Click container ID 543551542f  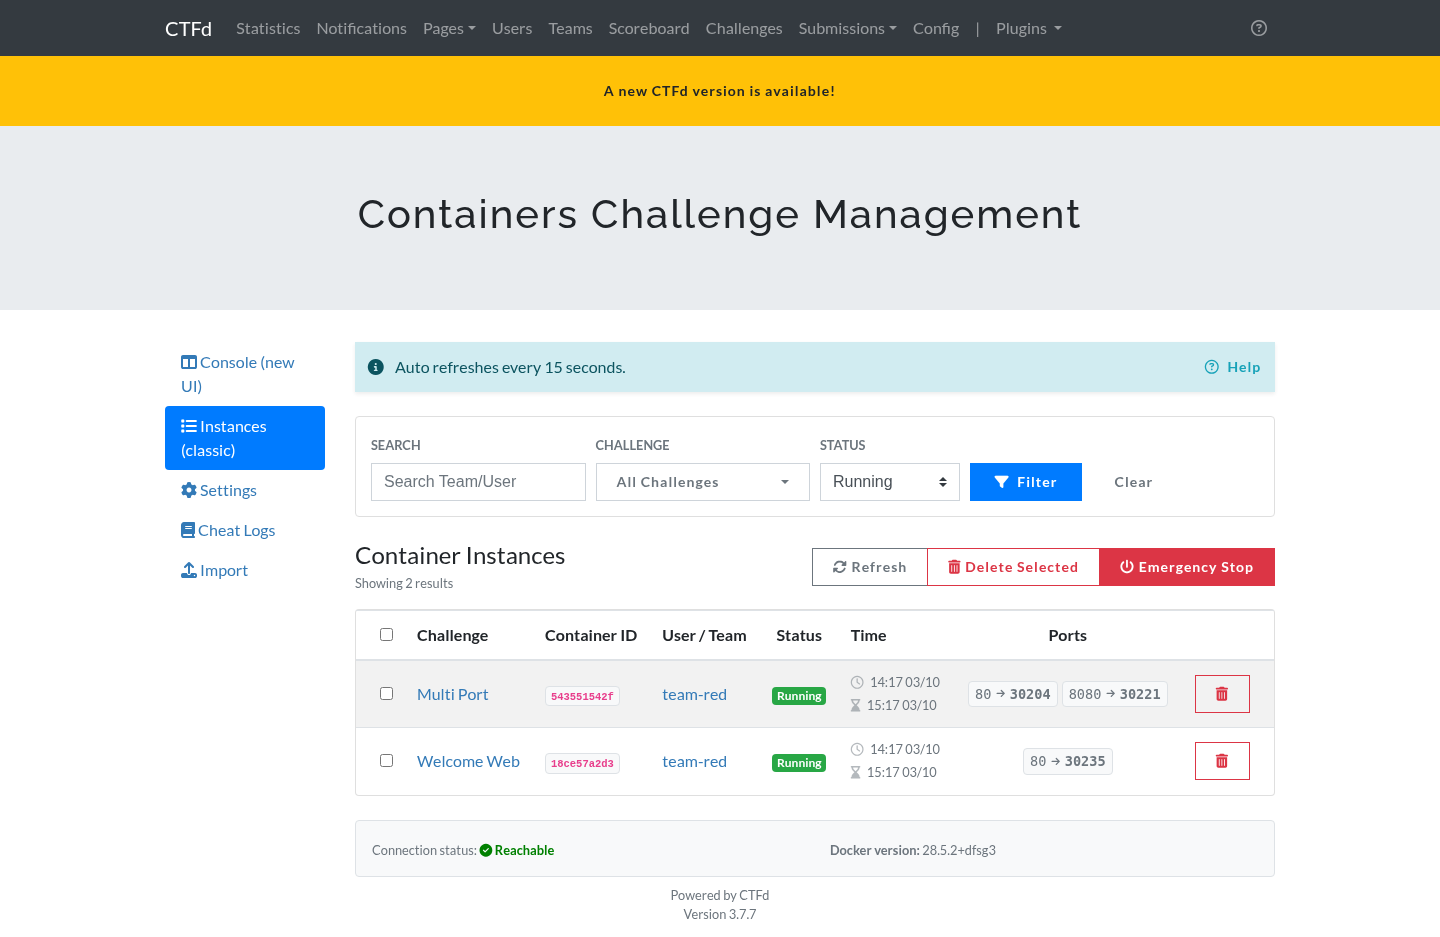point(582,696)
